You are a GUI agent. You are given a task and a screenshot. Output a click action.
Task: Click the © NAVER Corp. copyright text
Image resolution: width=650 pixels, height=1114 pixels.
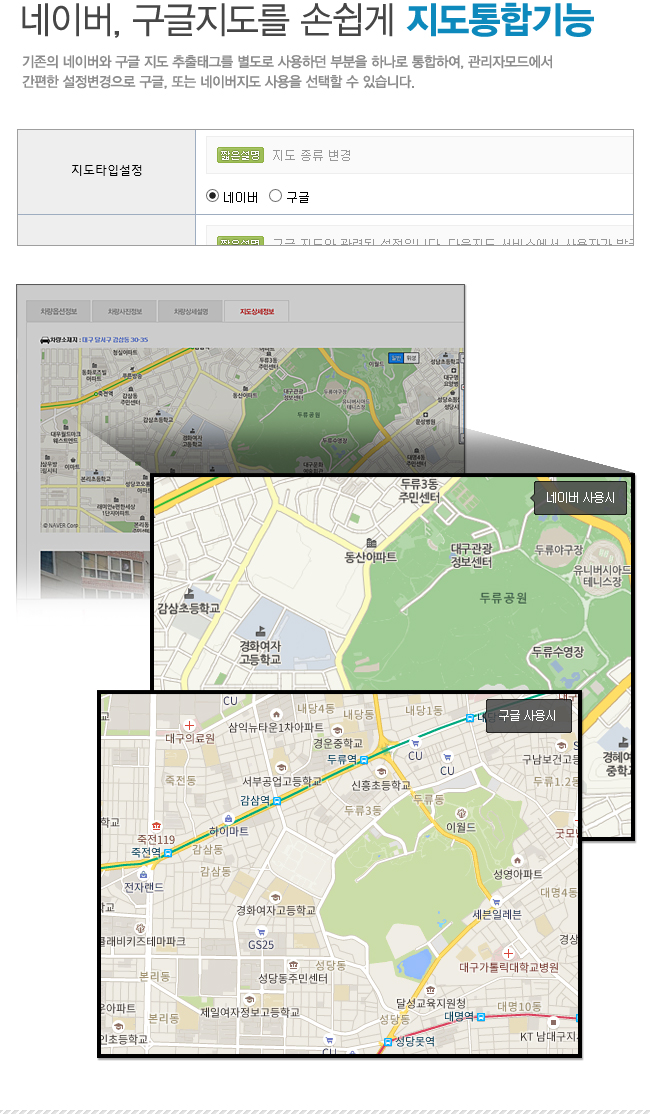[60, 526]
